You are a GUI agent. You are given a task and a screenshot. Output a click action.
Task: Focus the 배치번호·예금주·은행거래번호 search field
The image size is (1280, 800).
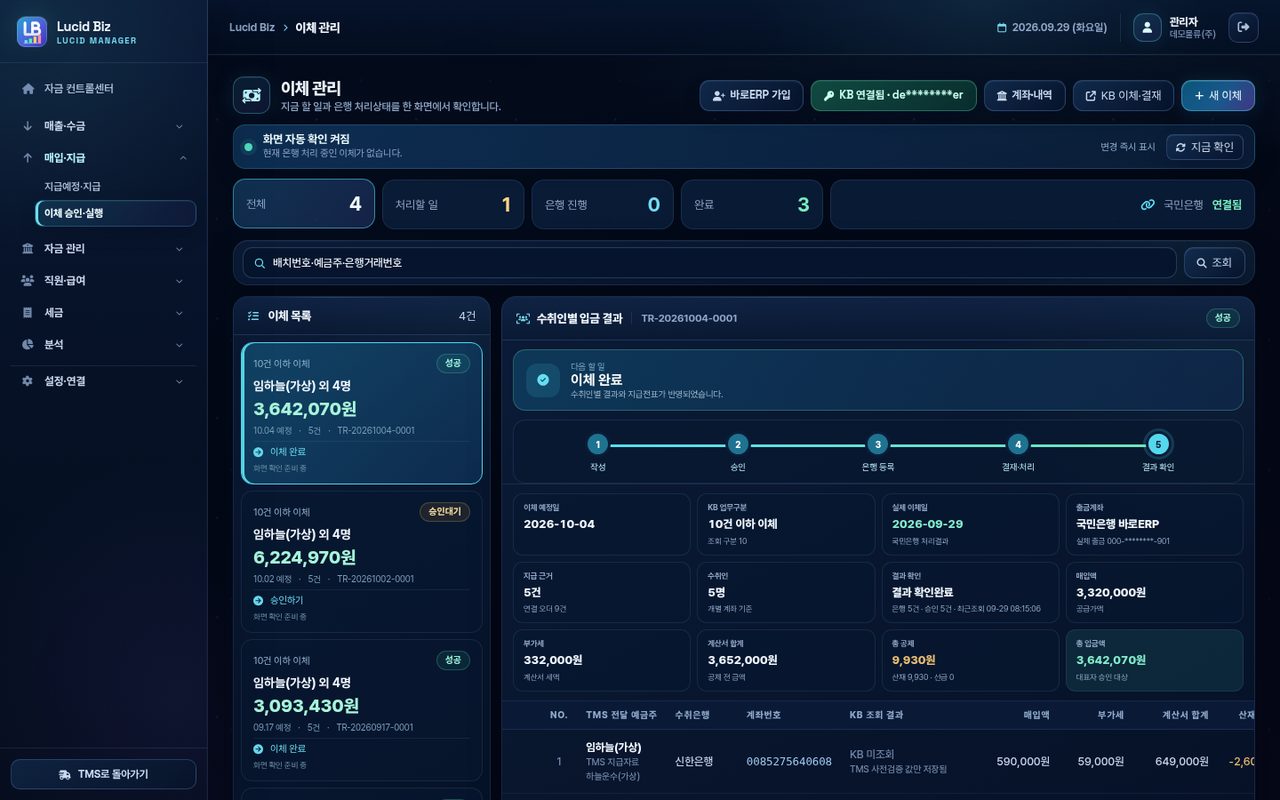(709, 263)
